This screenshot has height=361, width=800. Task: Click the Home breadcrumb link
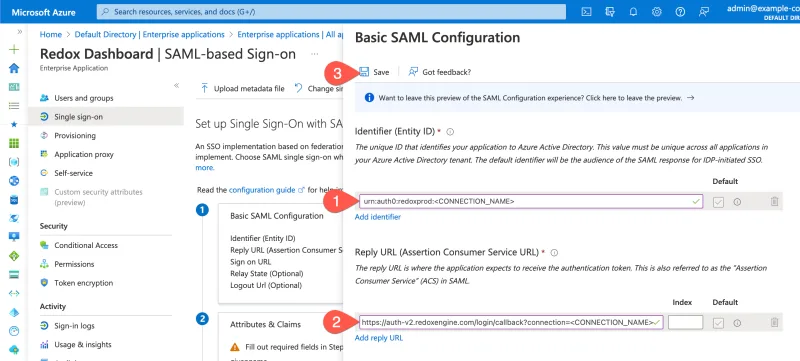(x=51, y=35)
